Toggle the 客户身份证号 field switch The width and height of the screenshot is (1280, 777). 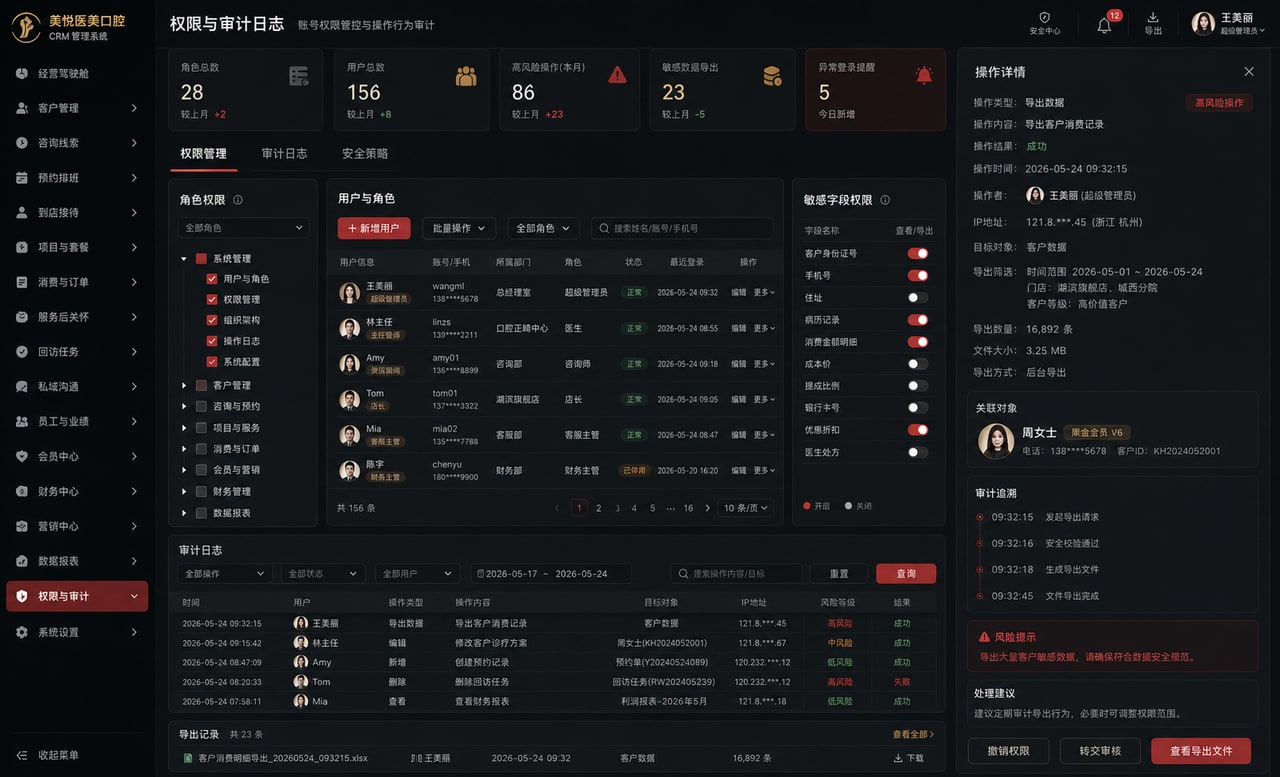coord(917,253)
